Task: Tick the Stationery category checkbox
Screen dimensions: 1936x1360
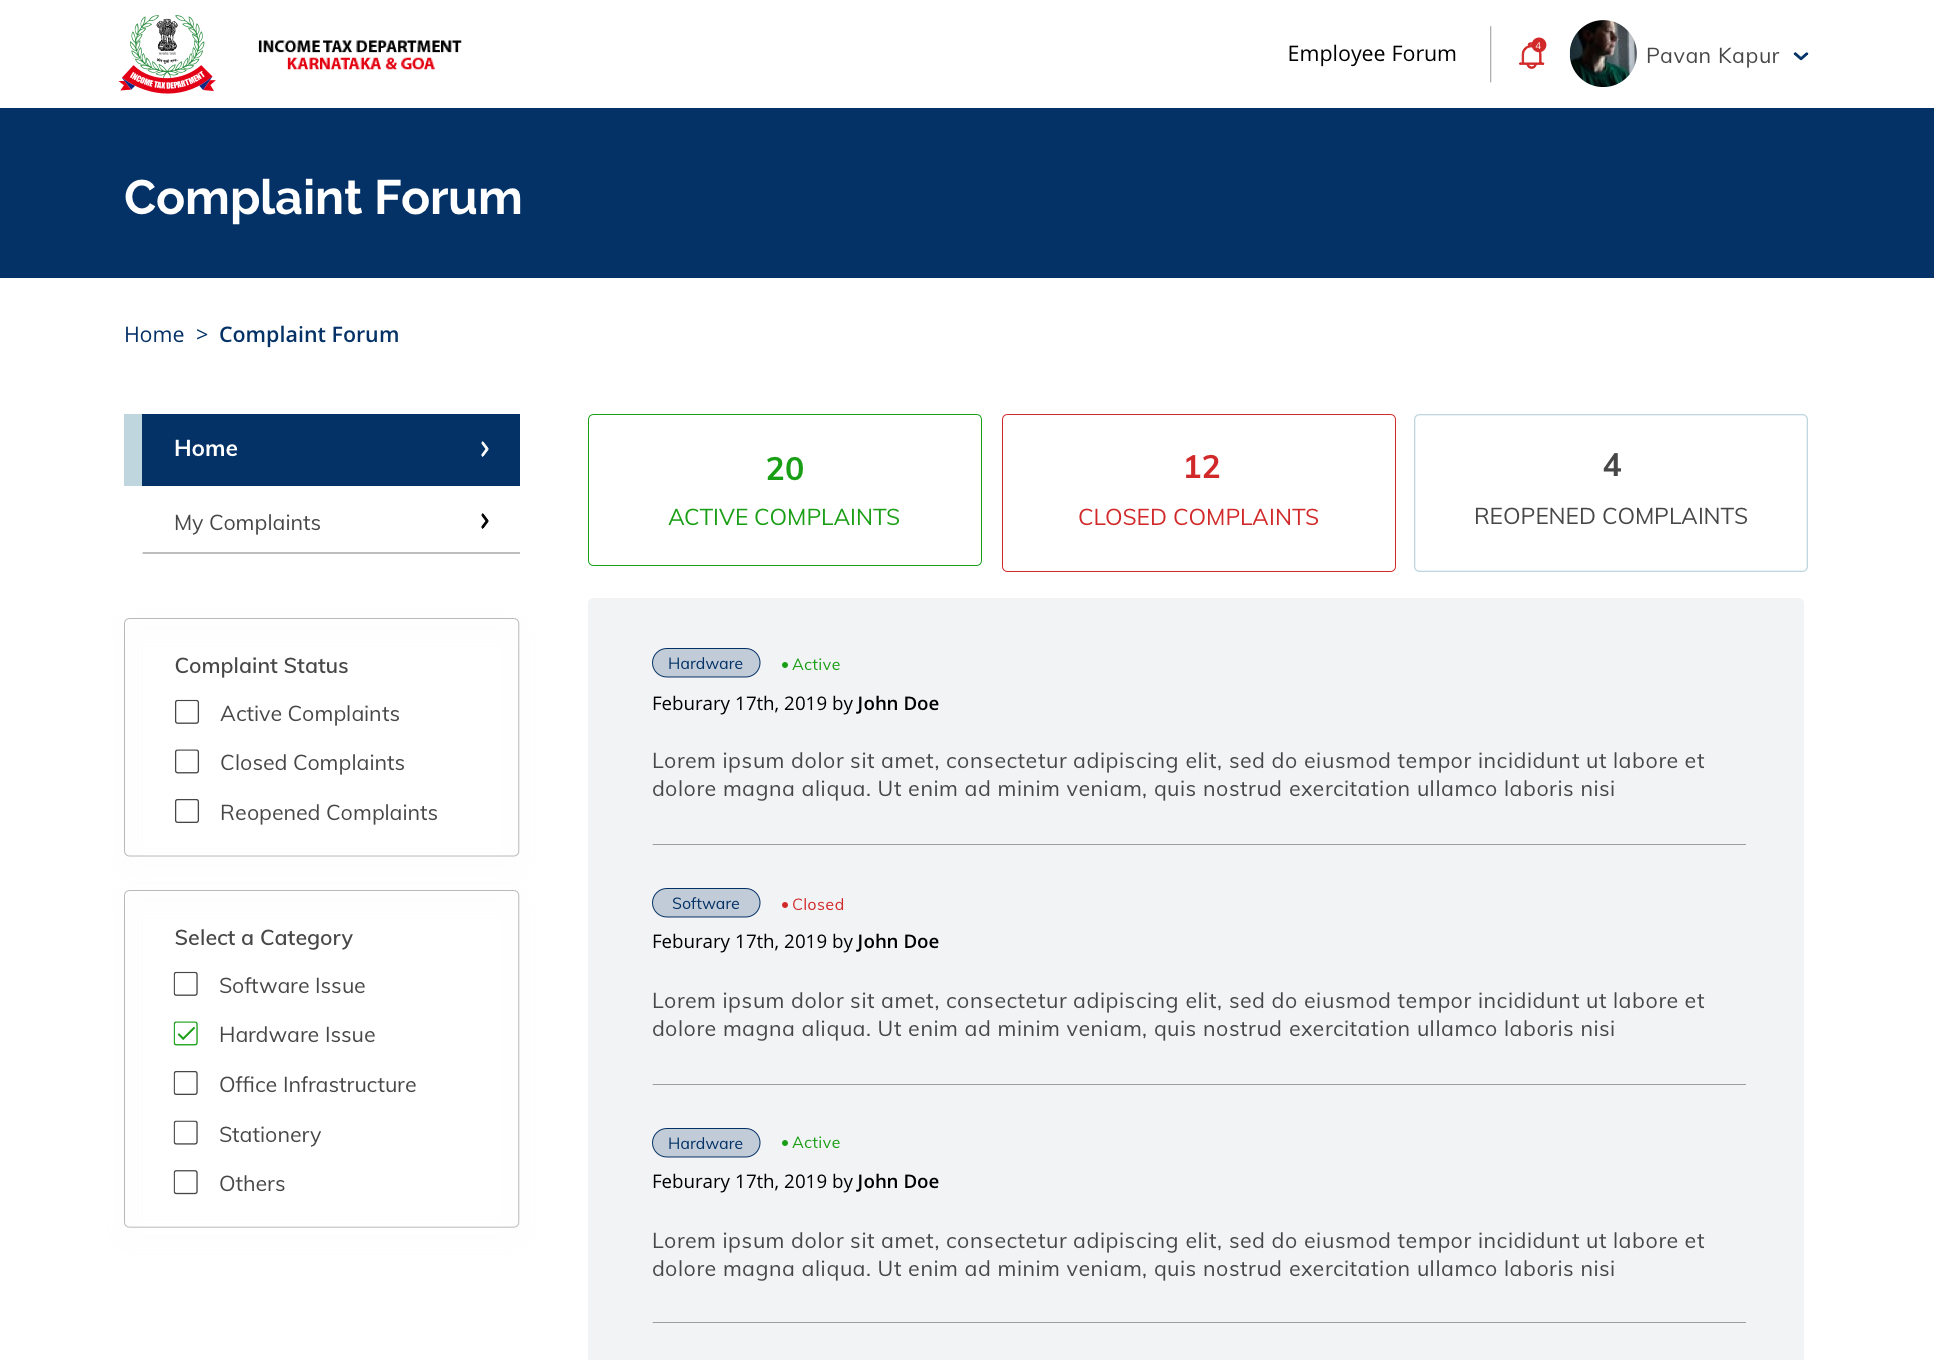Action: (186, 1132)
